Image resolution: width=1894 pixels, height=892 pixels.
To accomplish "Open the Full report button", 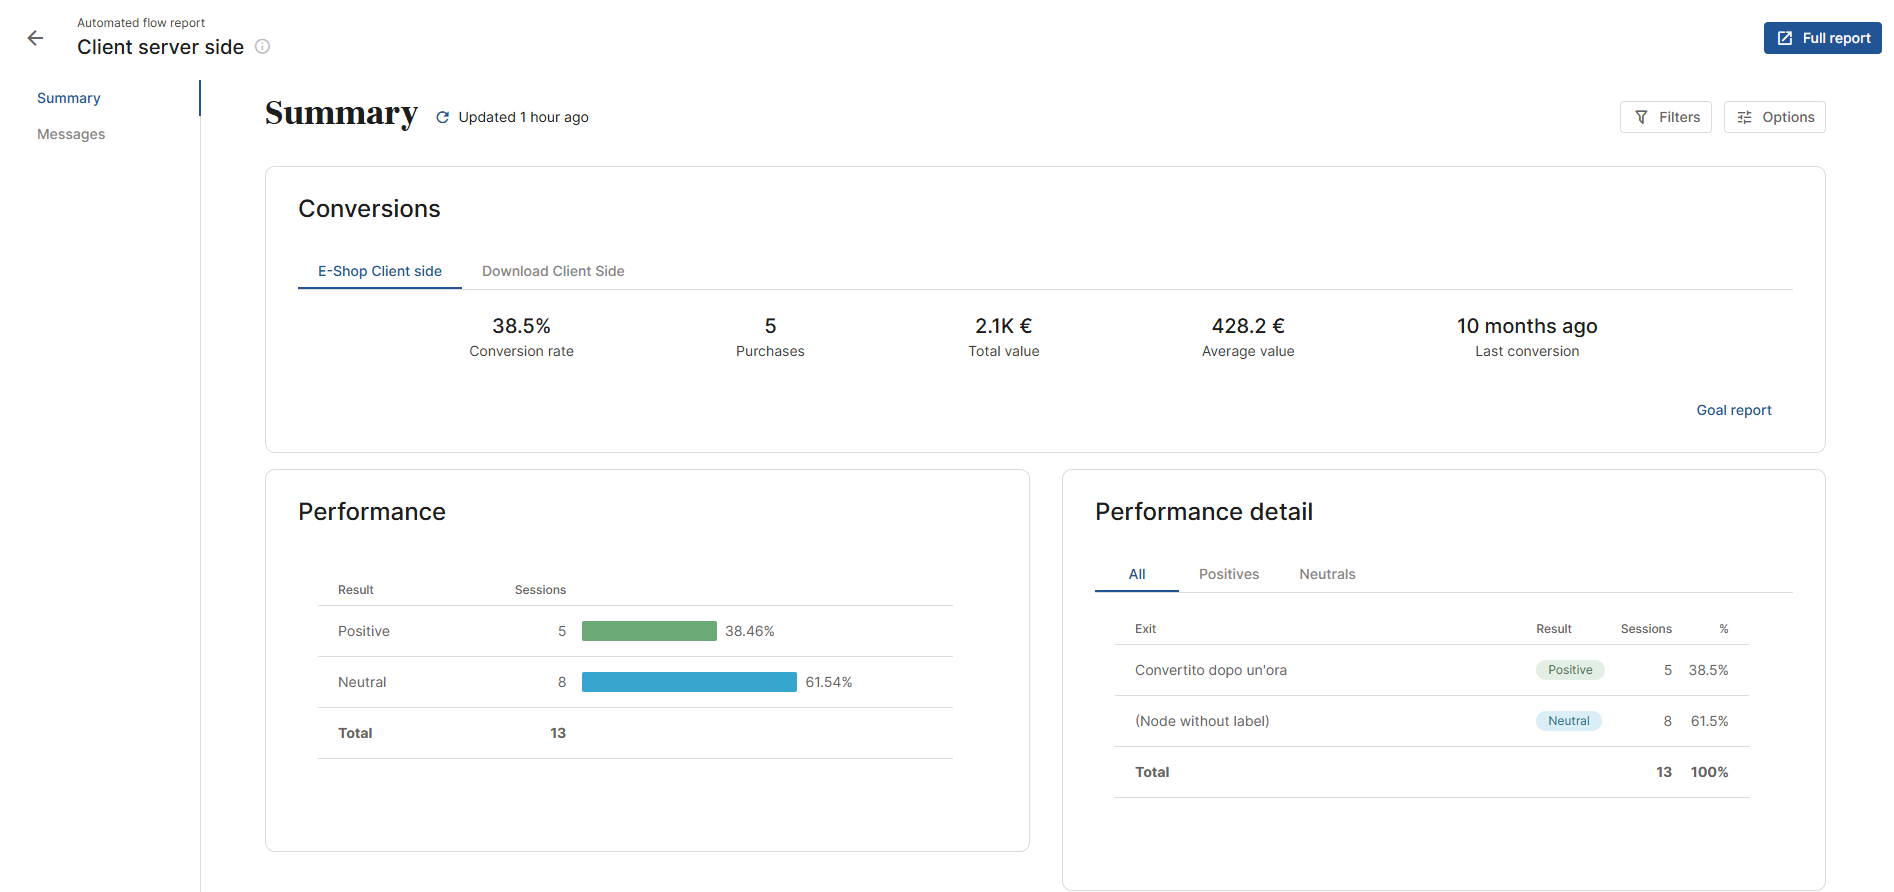I will click(1822, 38).
